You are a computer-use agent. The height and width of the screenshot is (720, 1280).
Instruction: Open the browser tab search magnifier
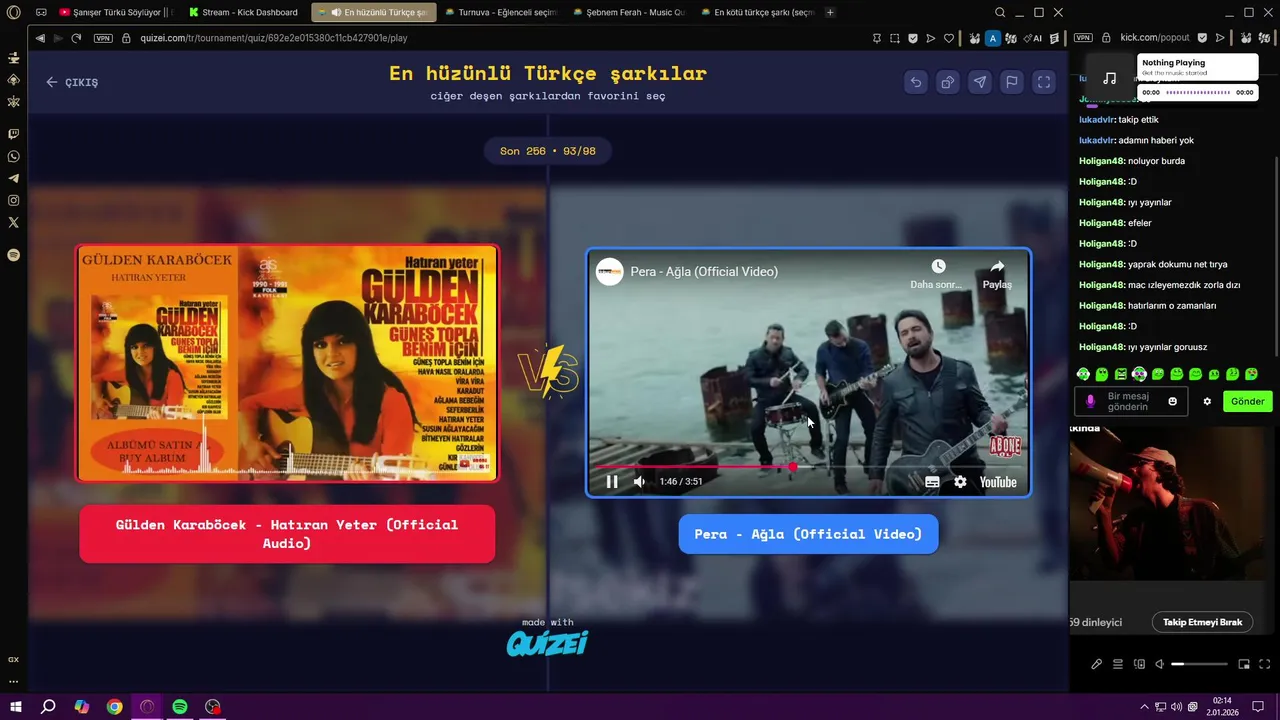[x=1000, y=12]
